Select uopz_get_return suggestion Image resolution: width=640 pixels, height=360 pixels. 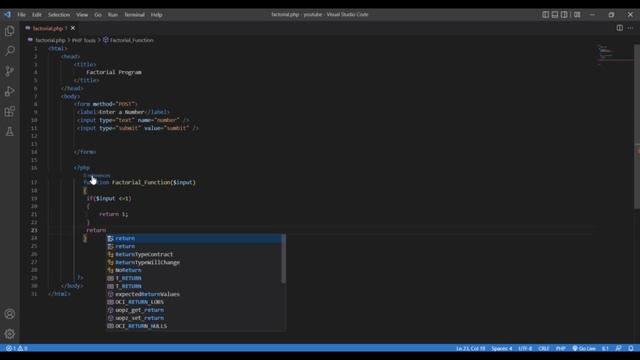tap(194, 310)
